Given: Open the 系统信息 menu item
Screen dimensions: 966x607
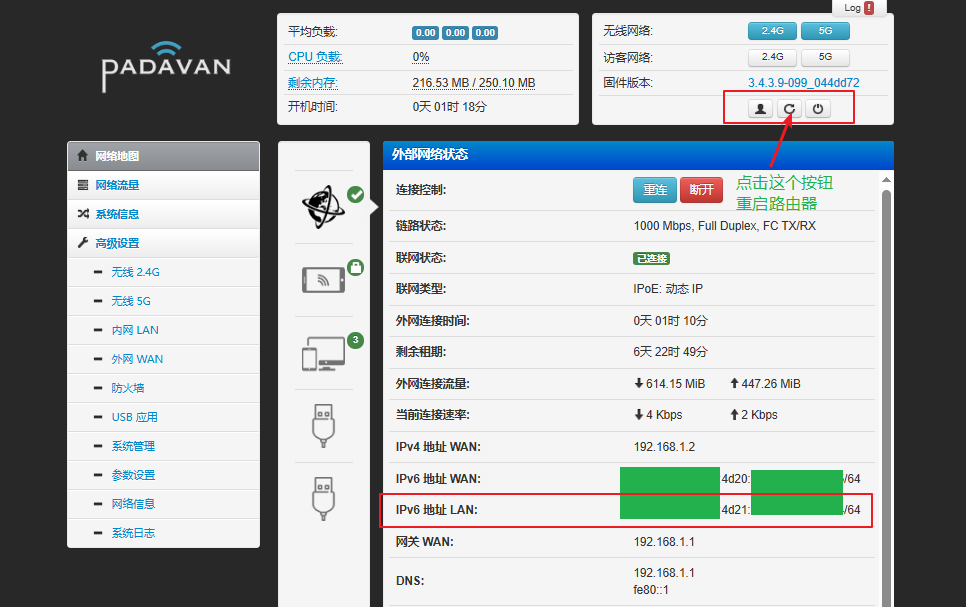Looking at the screenshot, I should click(x=163, y=214).
